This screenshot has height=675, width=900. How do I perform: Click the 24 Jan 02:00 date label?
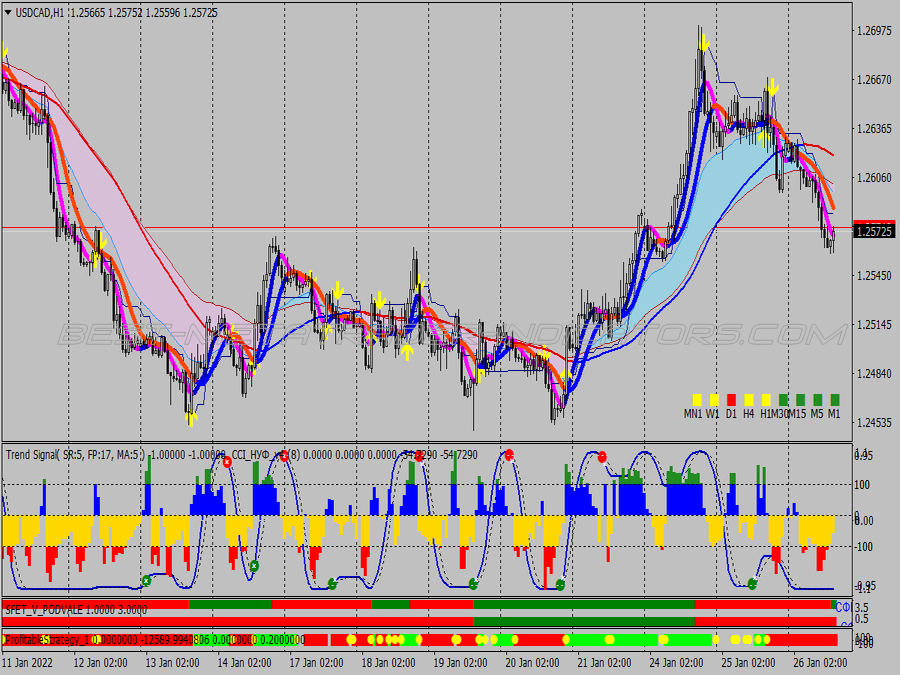click(x=676, y=662)
